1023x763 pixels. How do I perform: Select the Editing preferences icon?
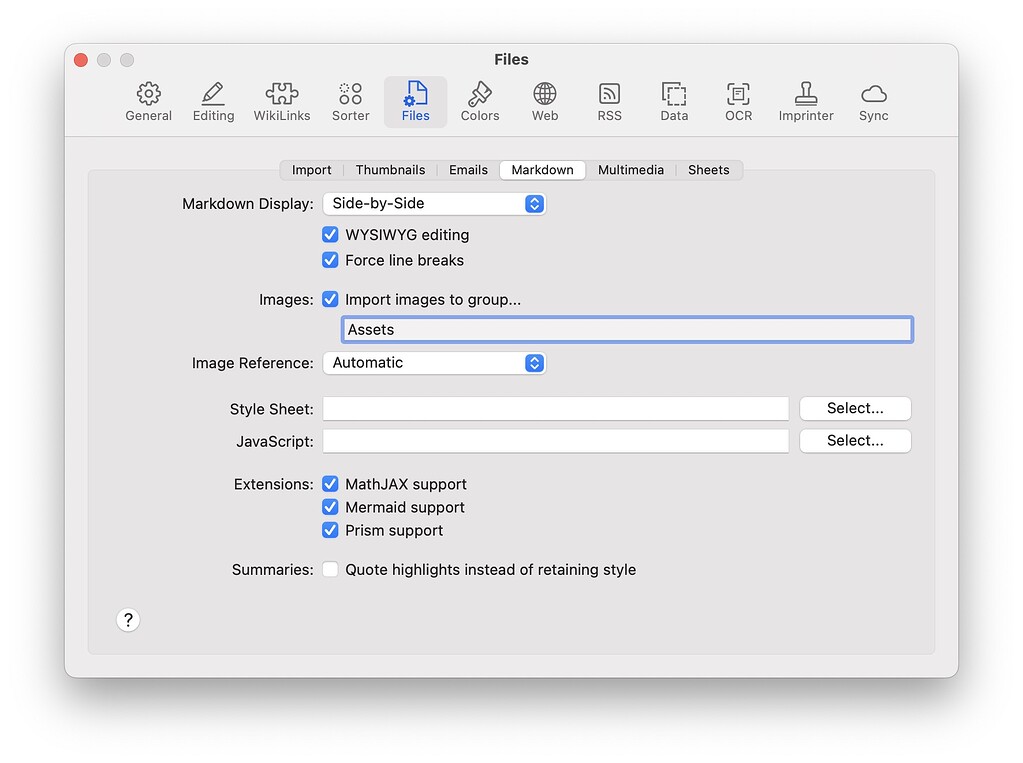(212, 101)
